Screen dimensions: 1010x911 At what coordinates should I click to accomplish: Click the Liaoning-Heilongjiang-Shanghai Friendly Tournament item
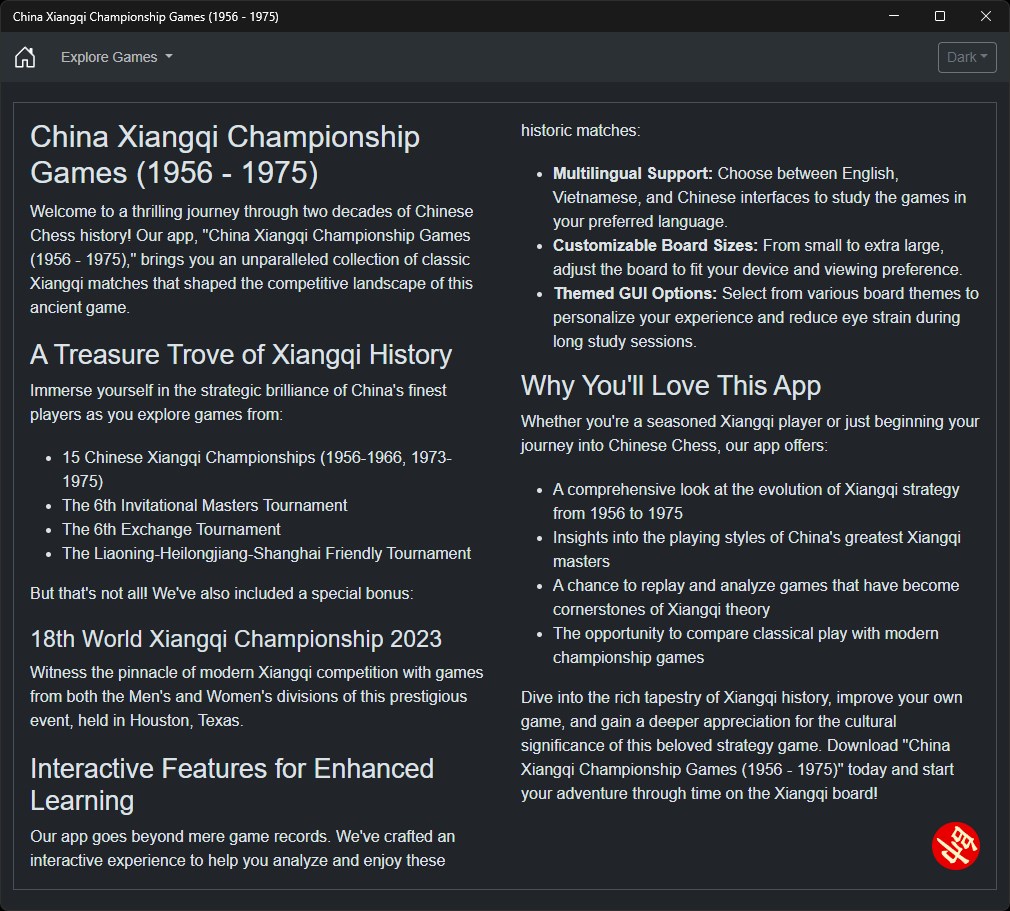[x=267, y=553]
